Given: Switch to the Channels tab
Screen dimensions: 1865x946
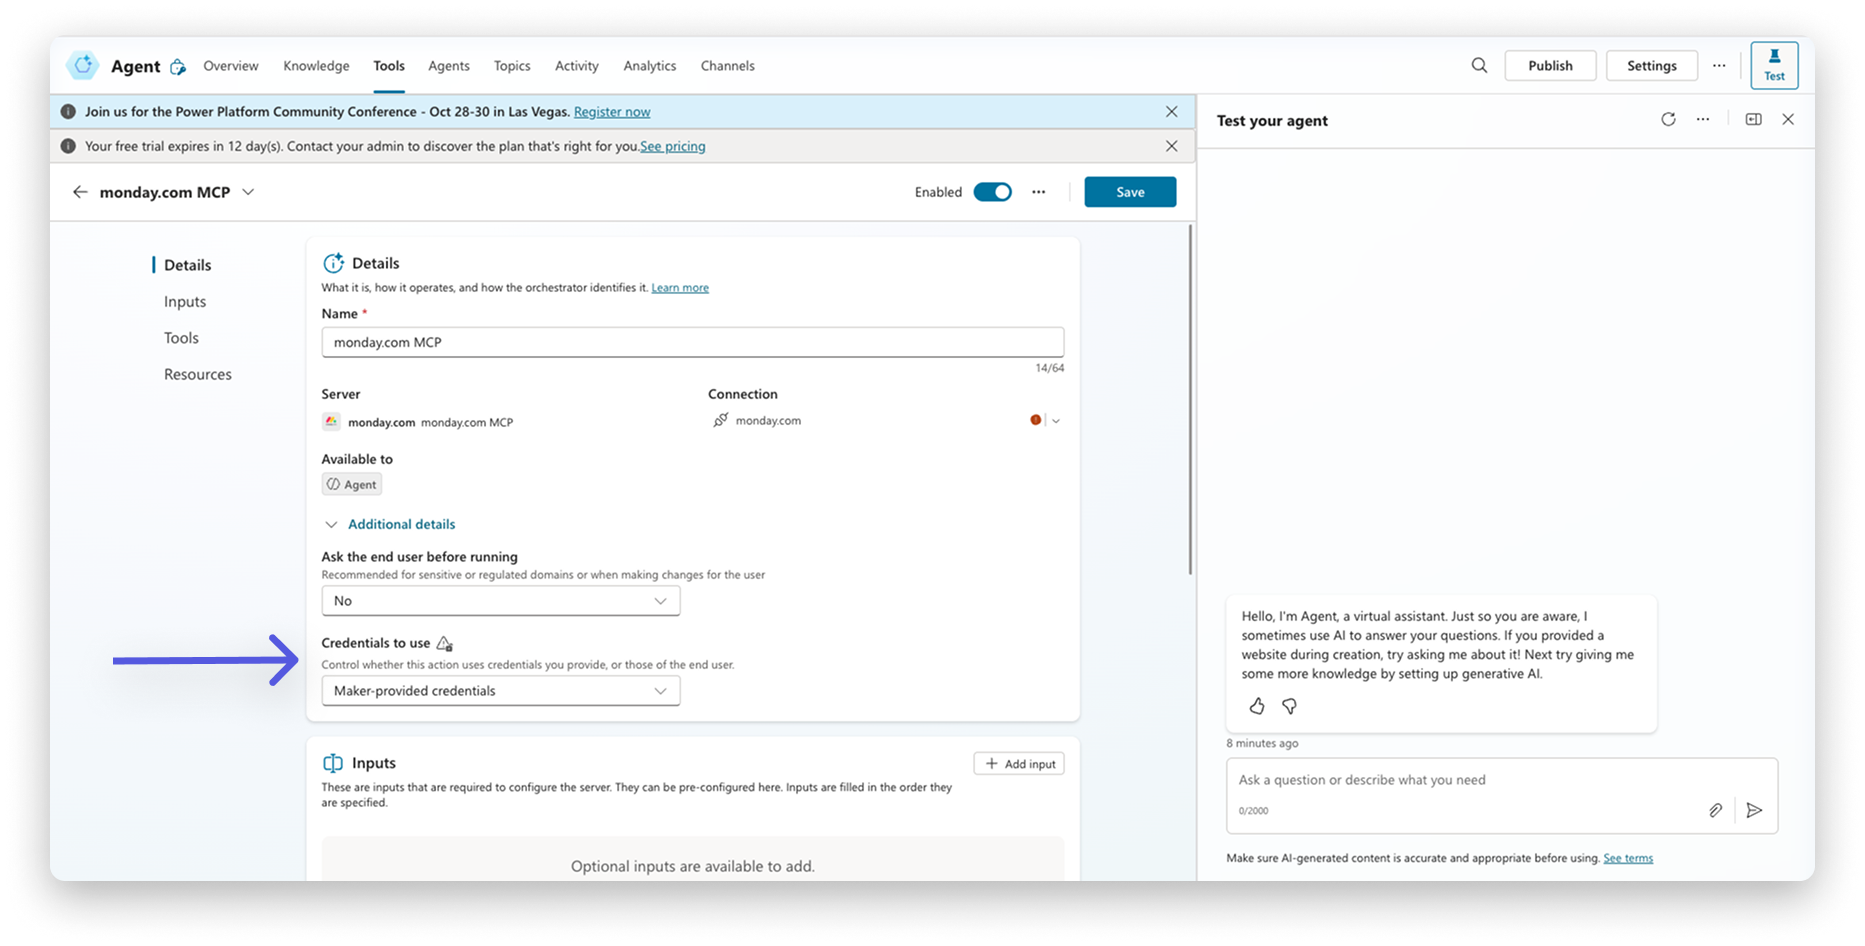Looking at the screenshot, I should pos(728,66).
